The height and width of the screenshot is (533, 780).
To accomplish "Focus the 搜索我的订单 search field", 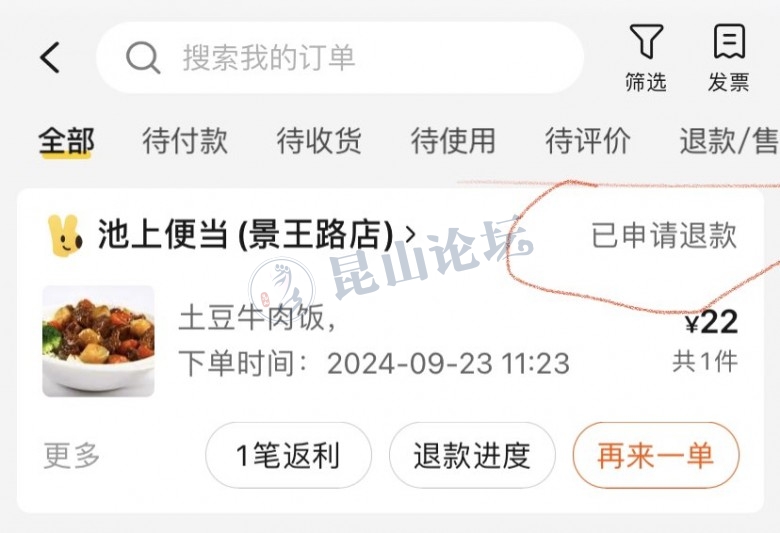I will click(x=340, y=58).
